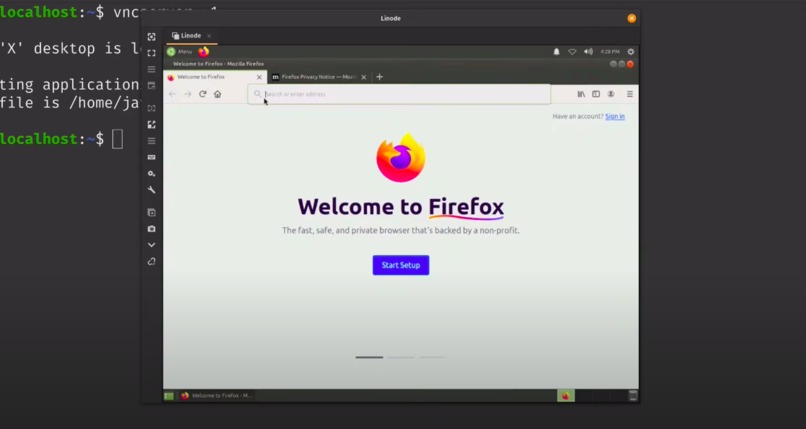This screenshot has height=429, width=806.
Task: Open the Firefox library icon
Action: click(x=581, y=94)
